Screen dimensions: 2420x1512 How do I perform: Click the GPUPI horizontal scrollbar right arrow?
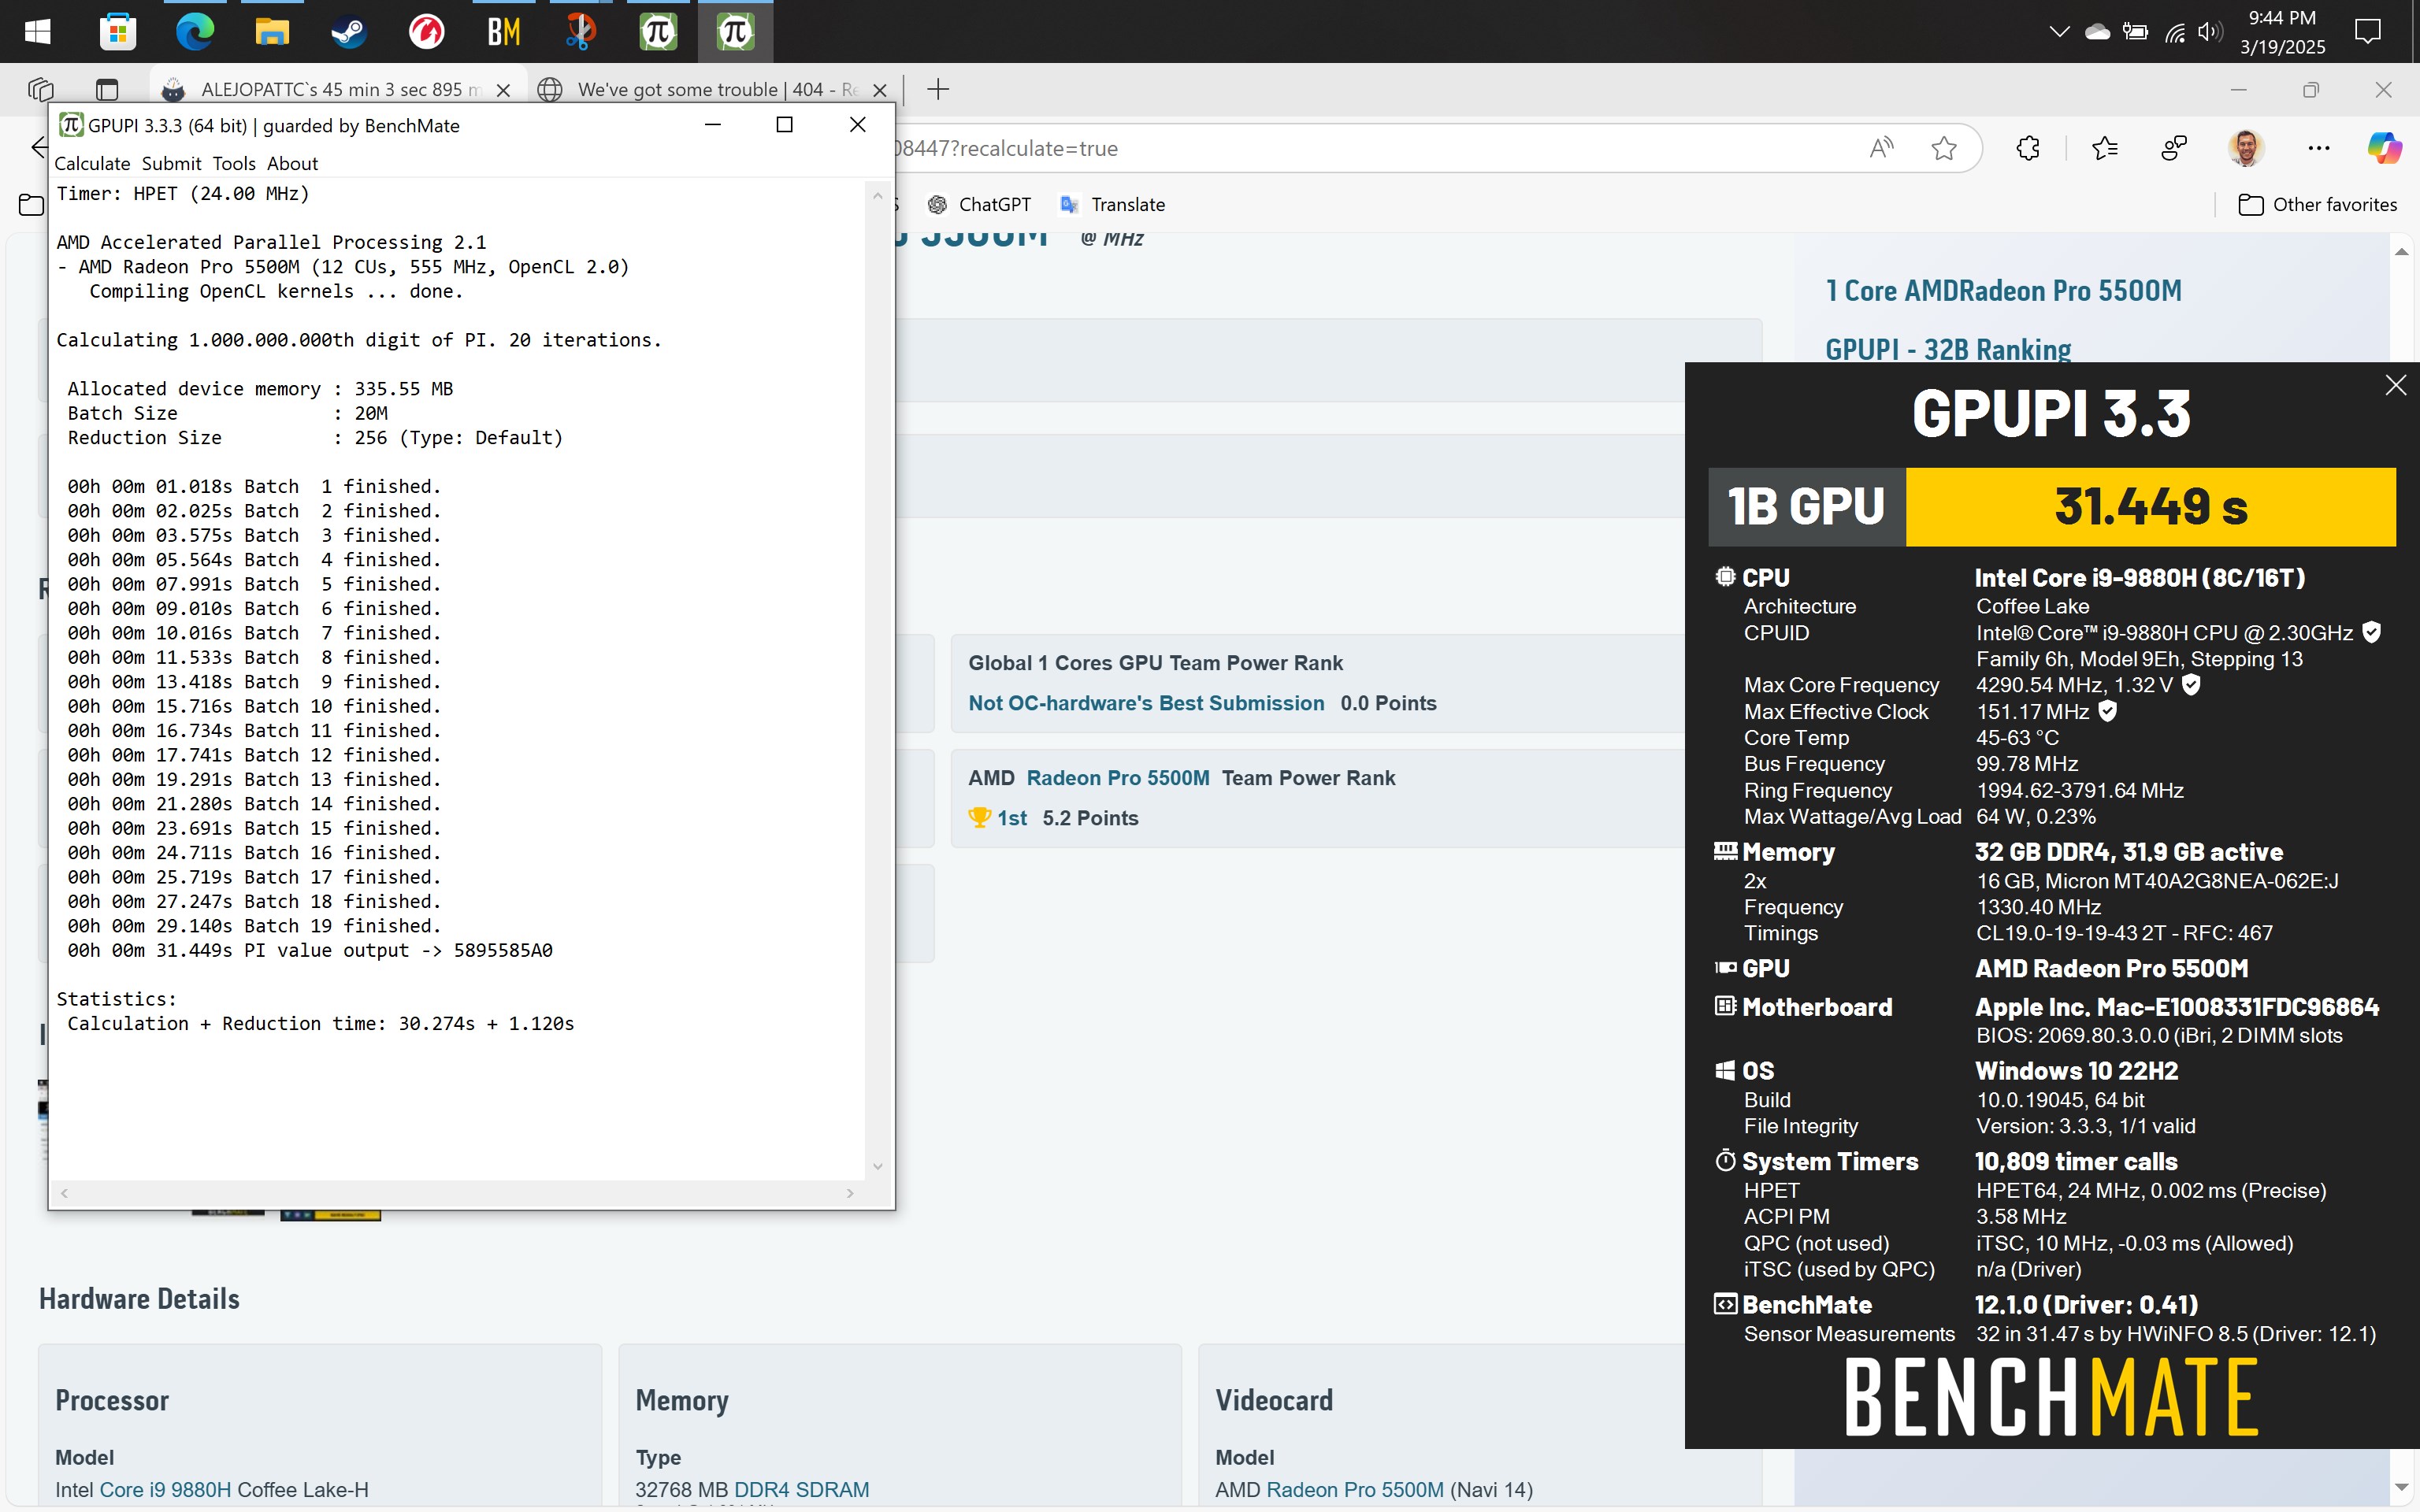pyautogui.click(x=850, y=1193)
